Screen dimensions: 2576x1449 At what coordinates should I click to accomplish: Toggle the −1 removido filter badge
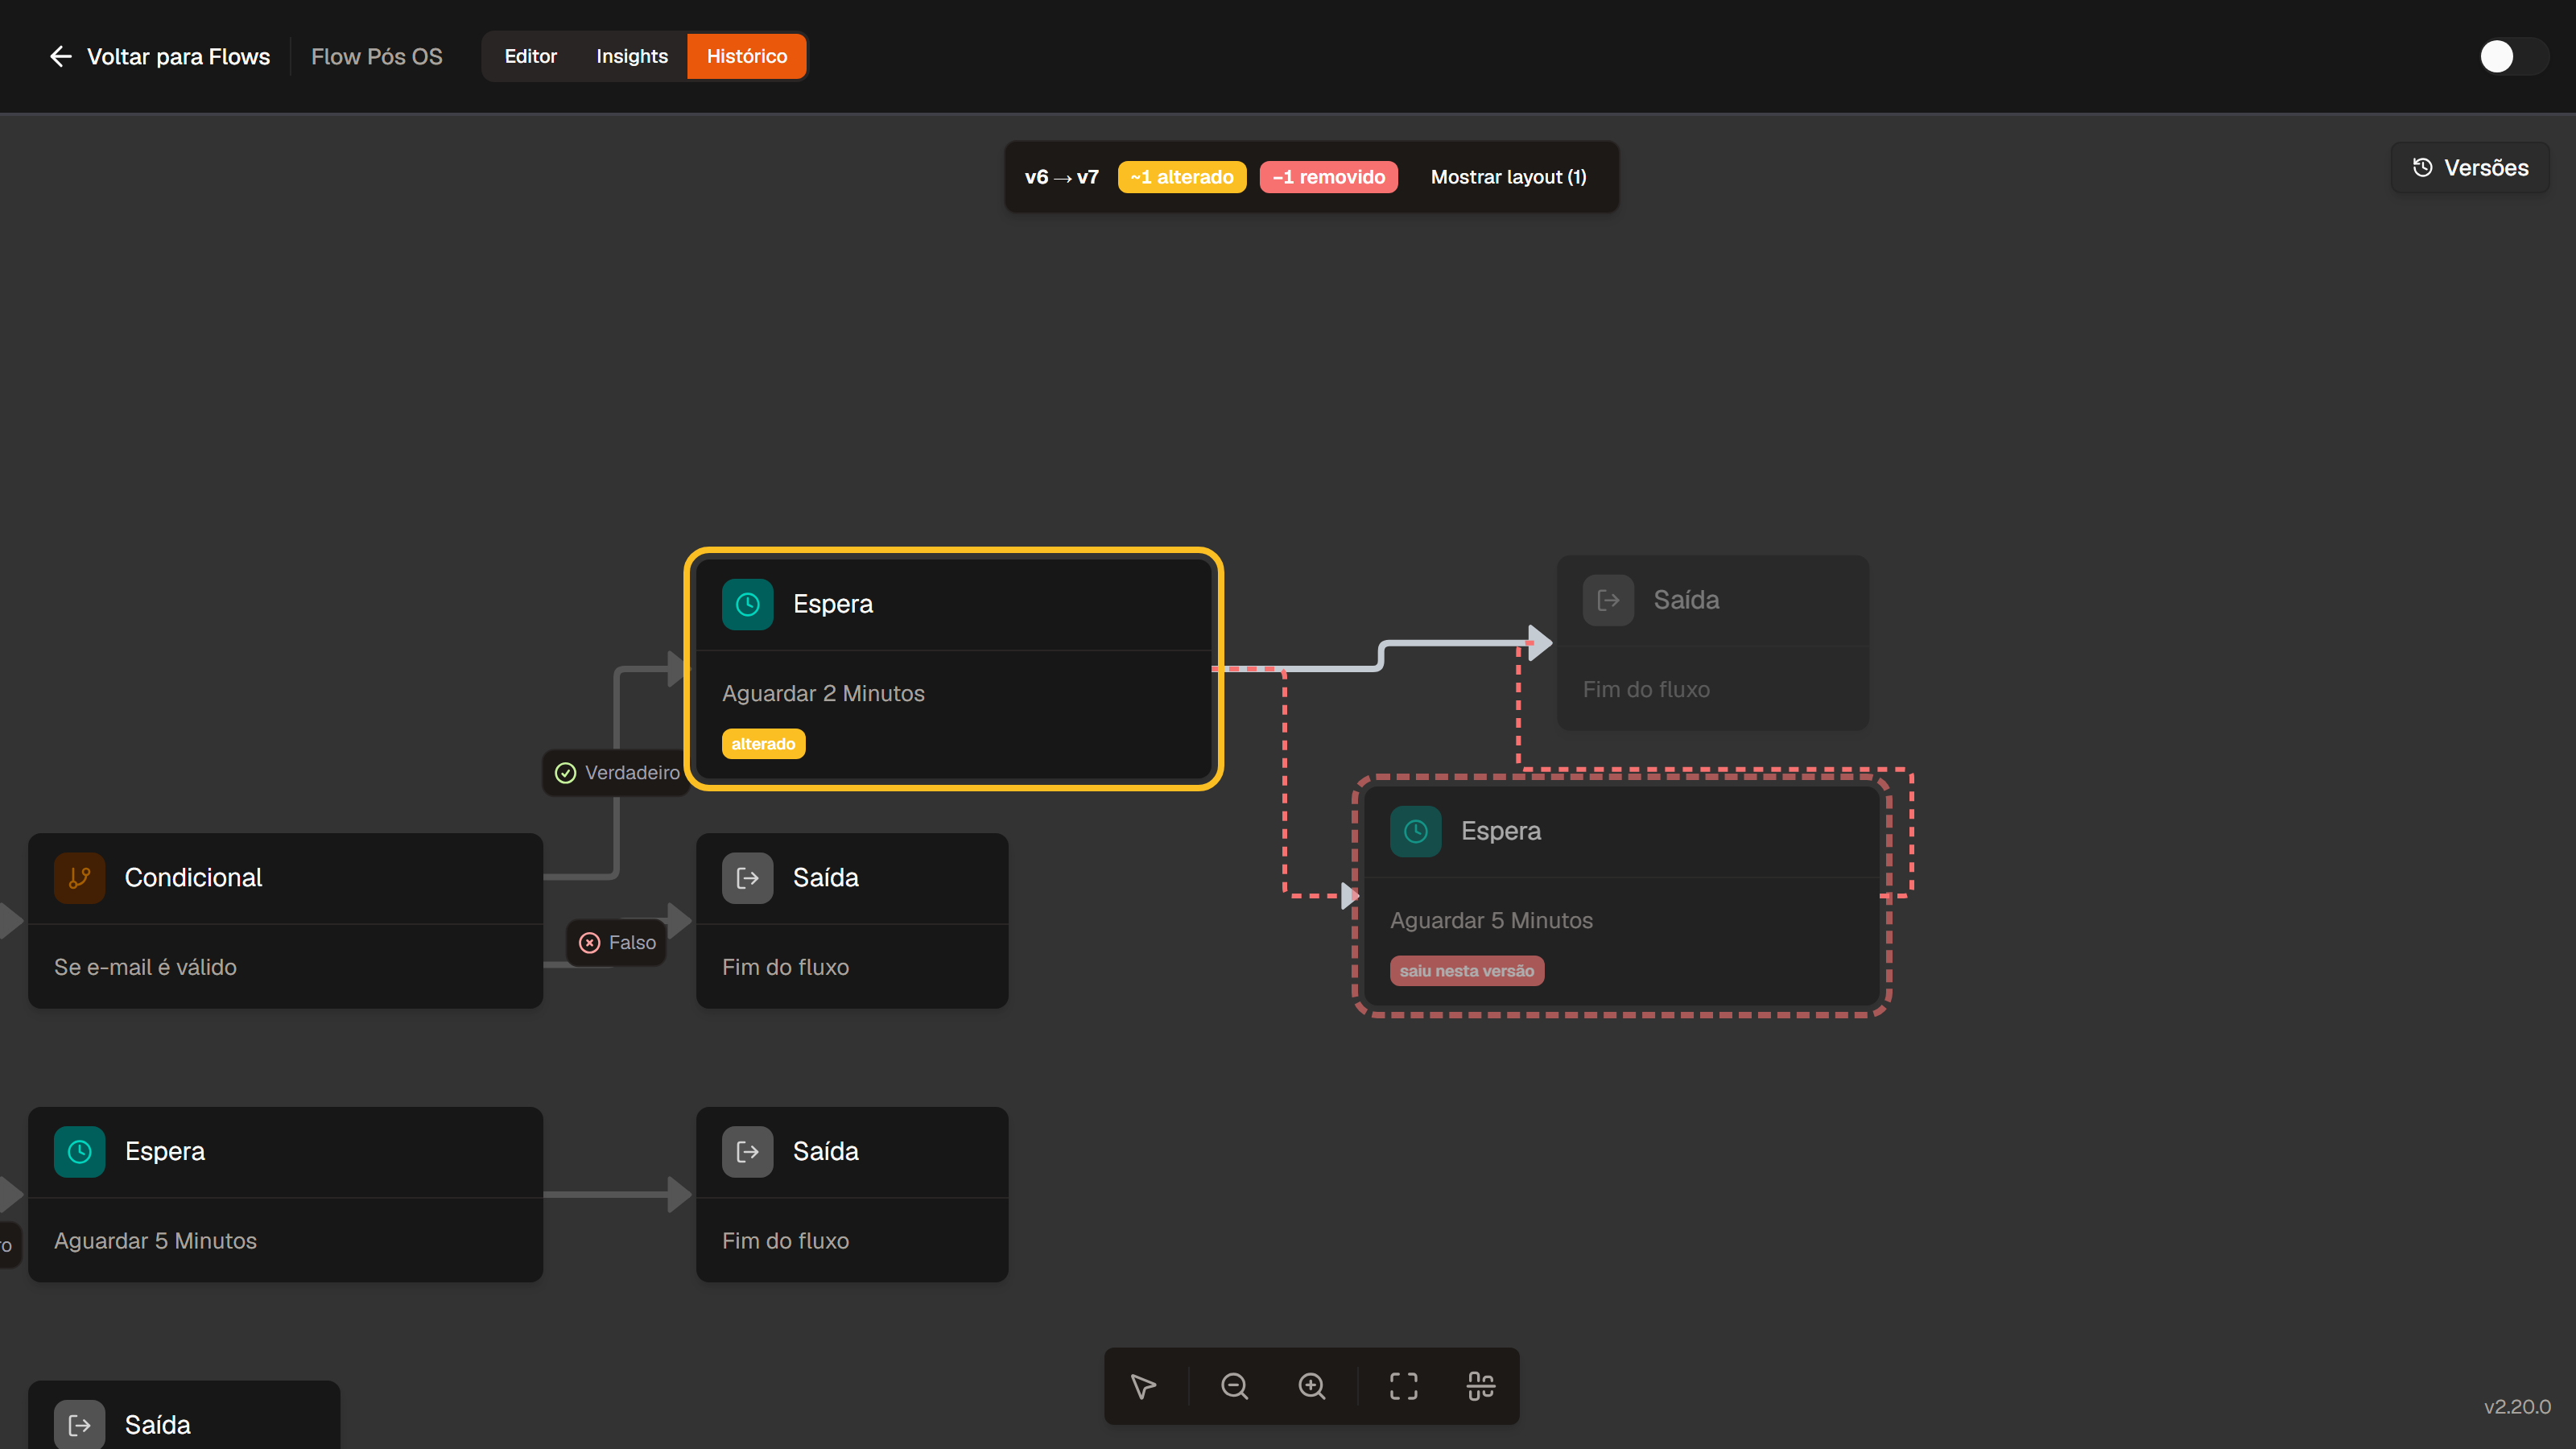[x=1328, y=177]
